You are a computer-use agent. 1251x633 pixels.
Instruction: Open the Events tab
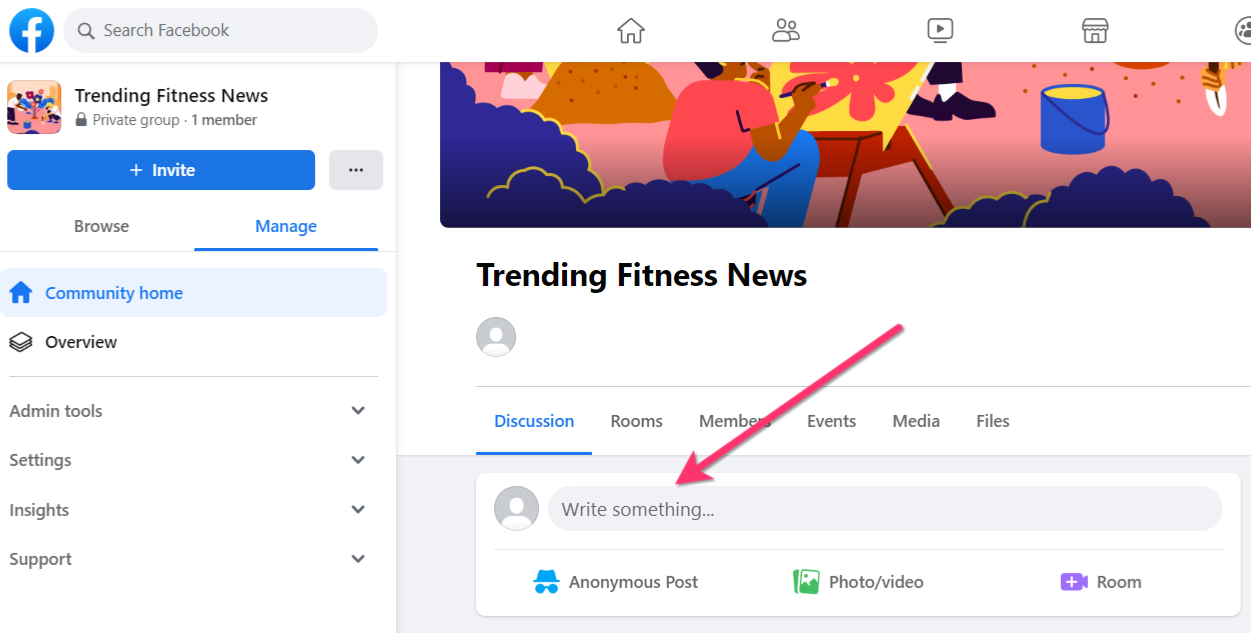tap(831, 421)
